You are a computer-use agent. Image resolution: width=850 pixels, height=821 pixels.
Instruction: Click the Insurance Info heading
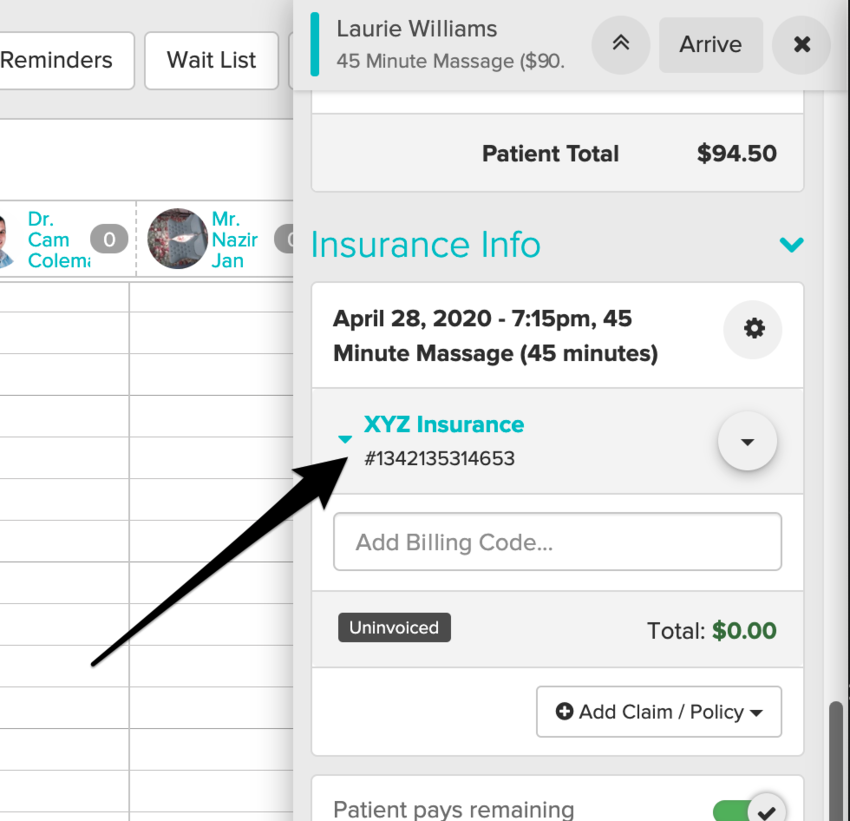coord(425,244)
